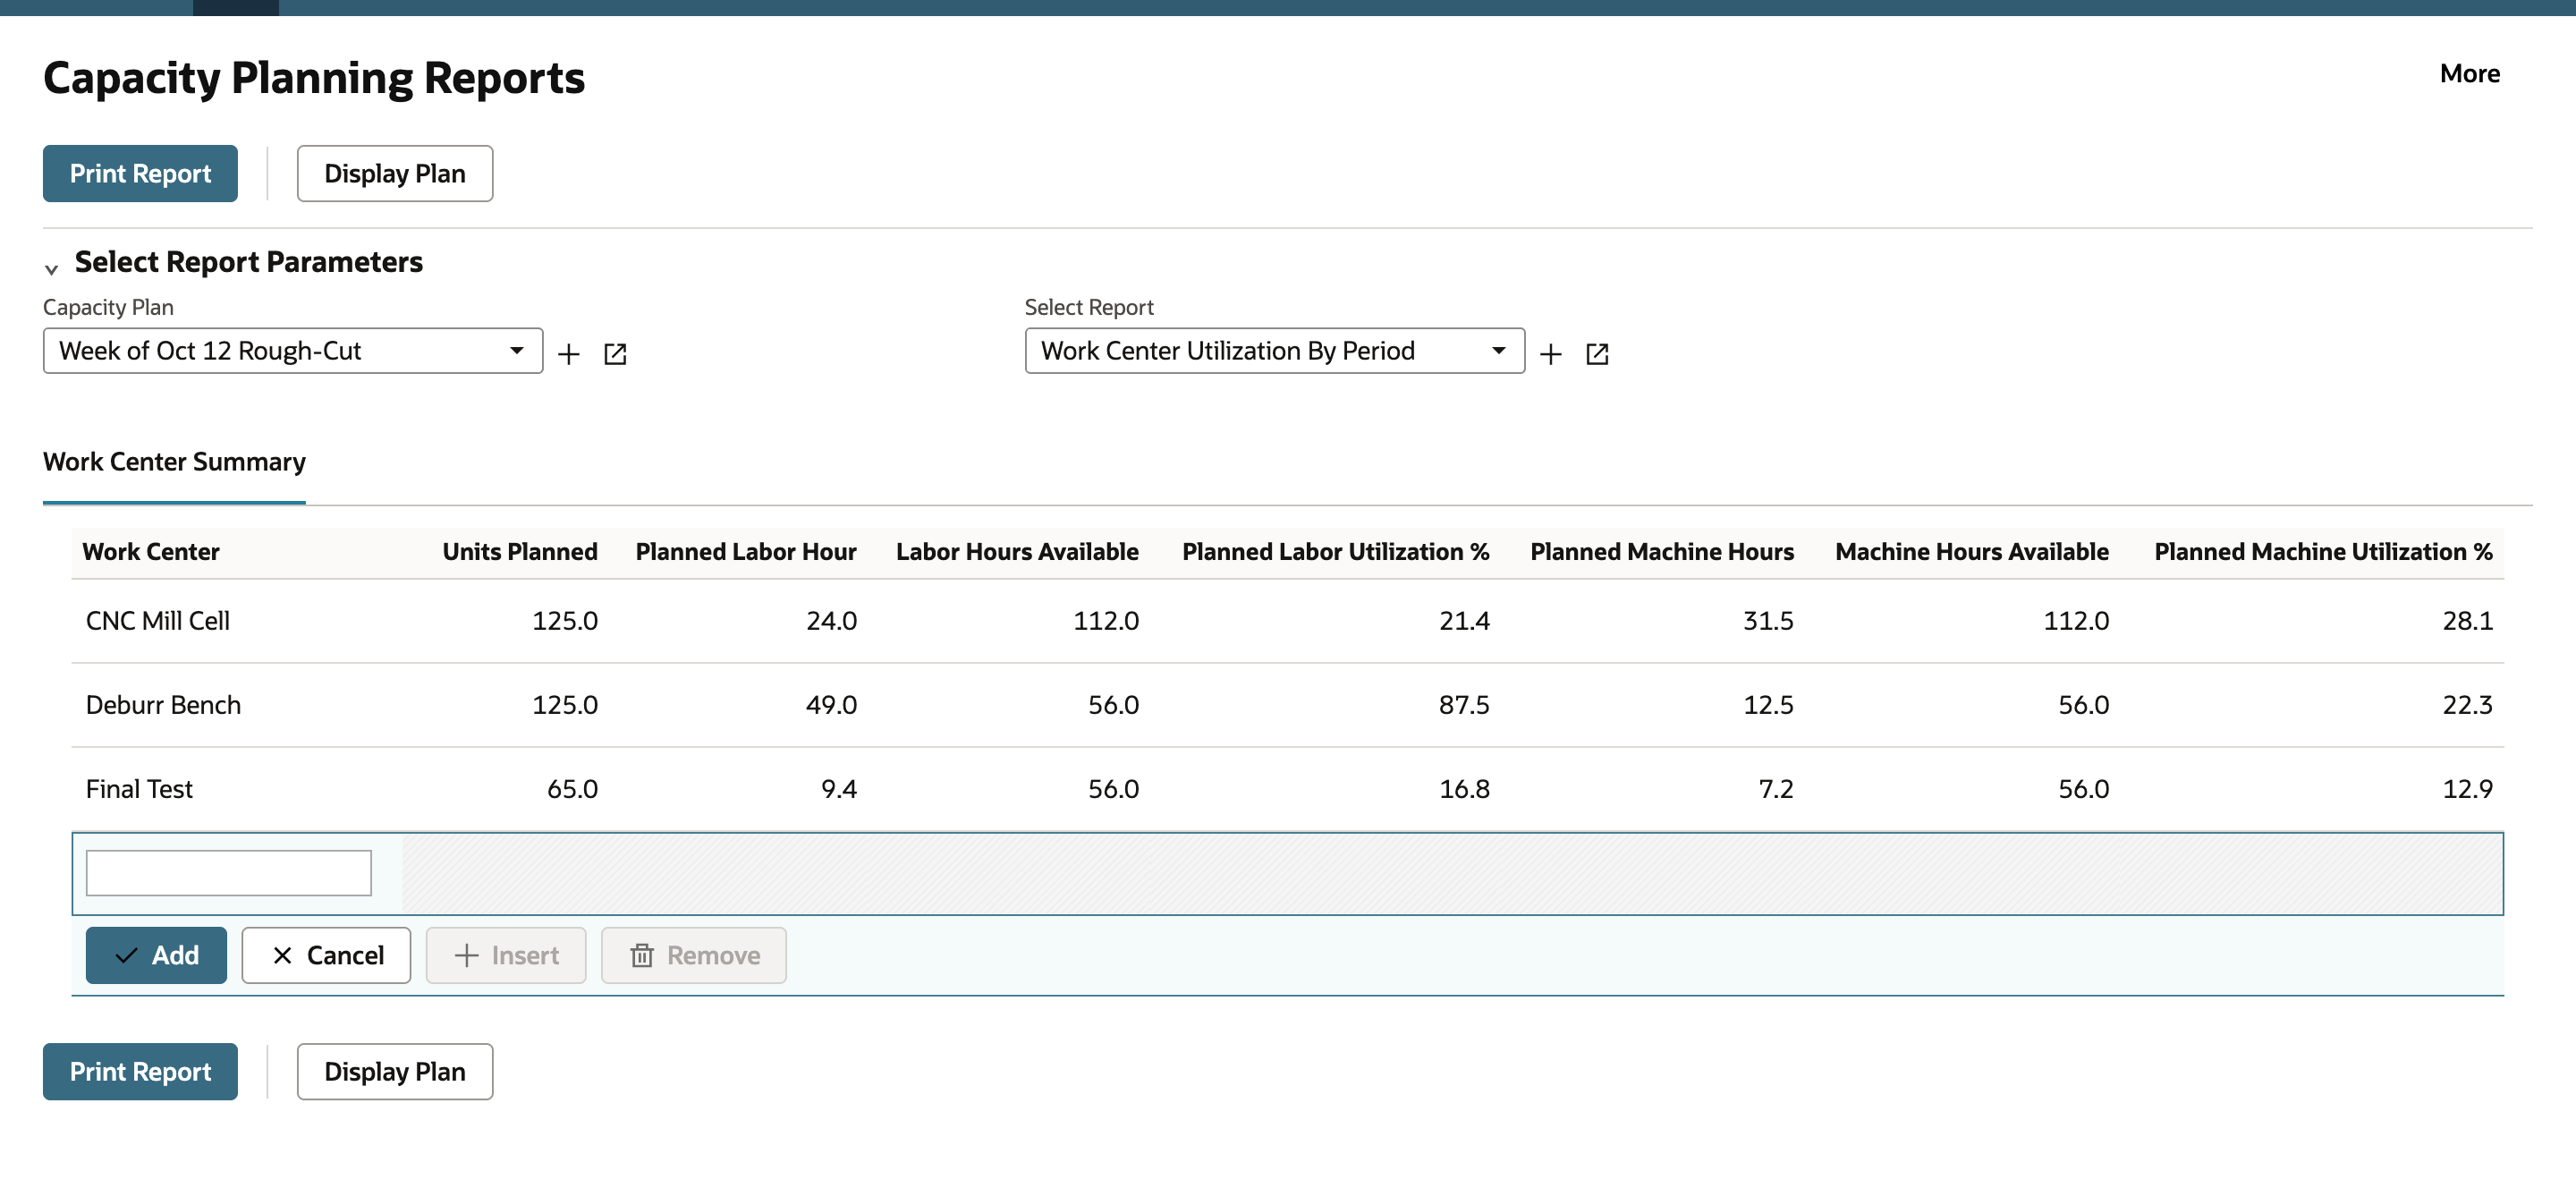This screenshot has height=1188, width=2576.
Task: Sort by the Work Center column header
Action: click(151, 552)
